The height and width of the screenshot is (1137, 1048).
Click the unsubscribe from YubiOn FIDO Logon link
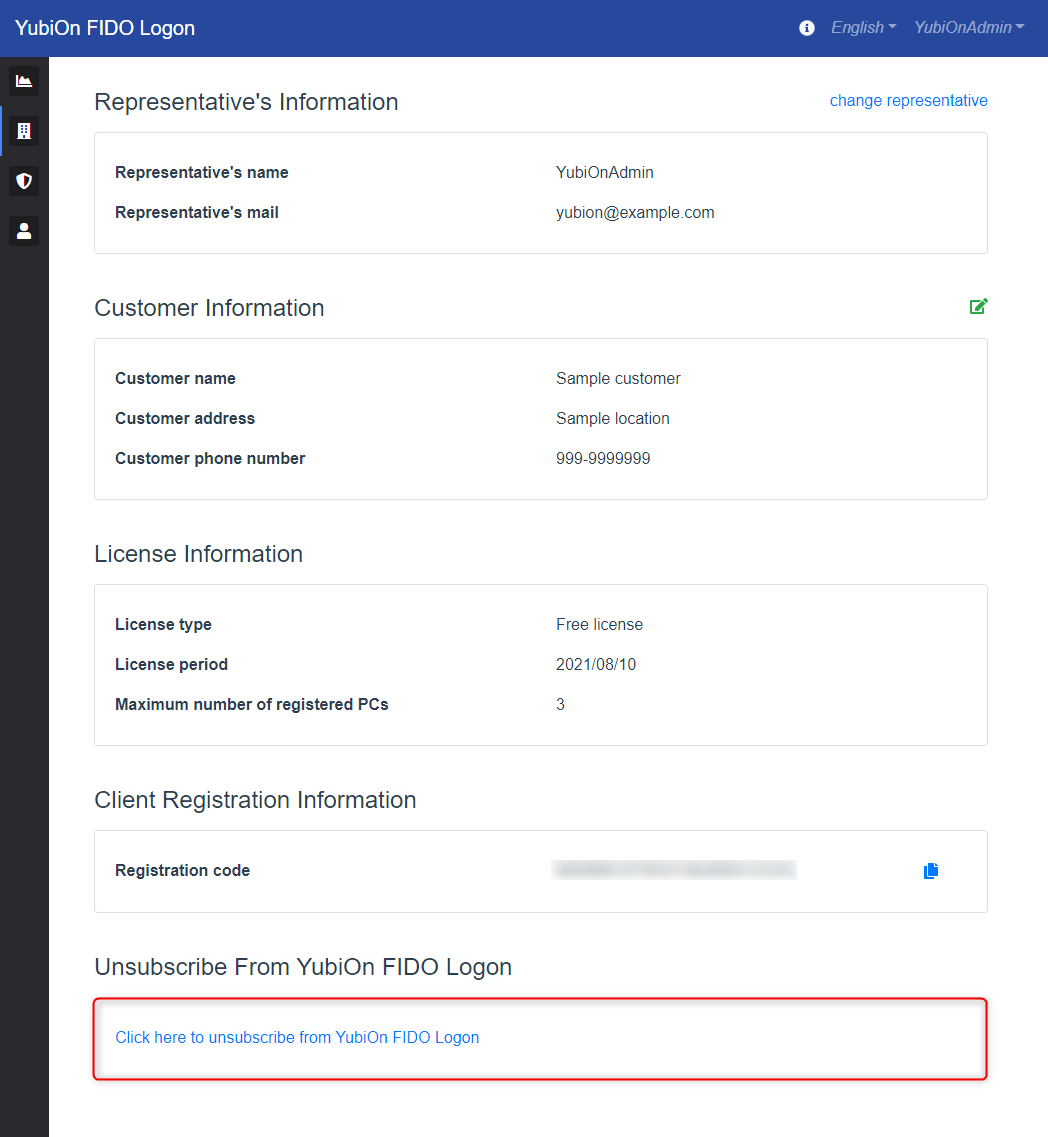(297, 1038)
